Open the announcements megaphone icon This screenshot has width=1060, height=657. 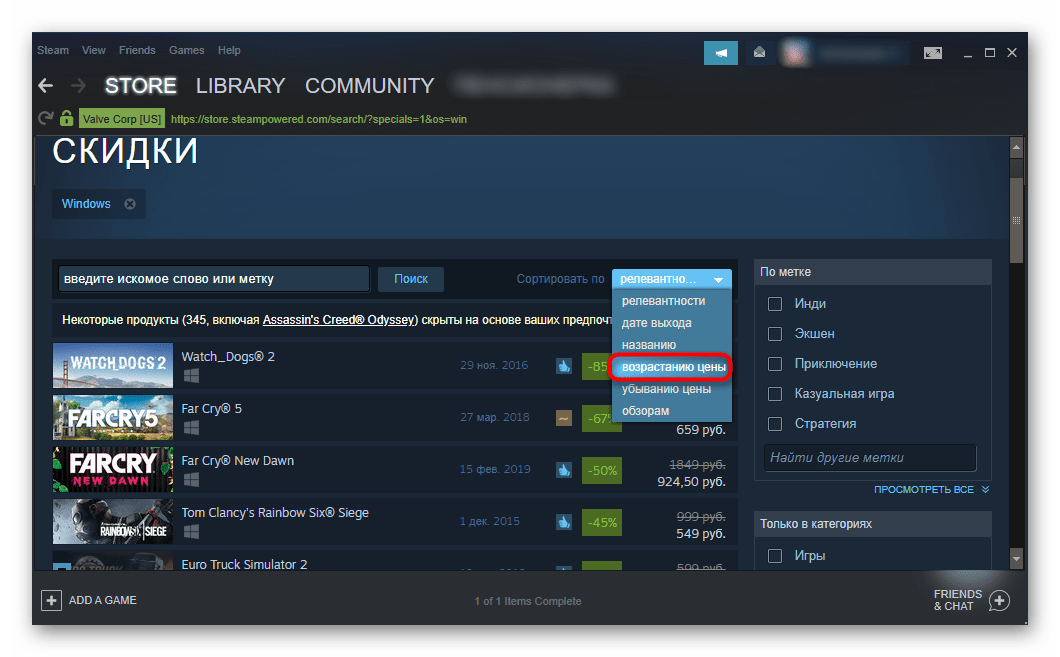click(721, 53)
